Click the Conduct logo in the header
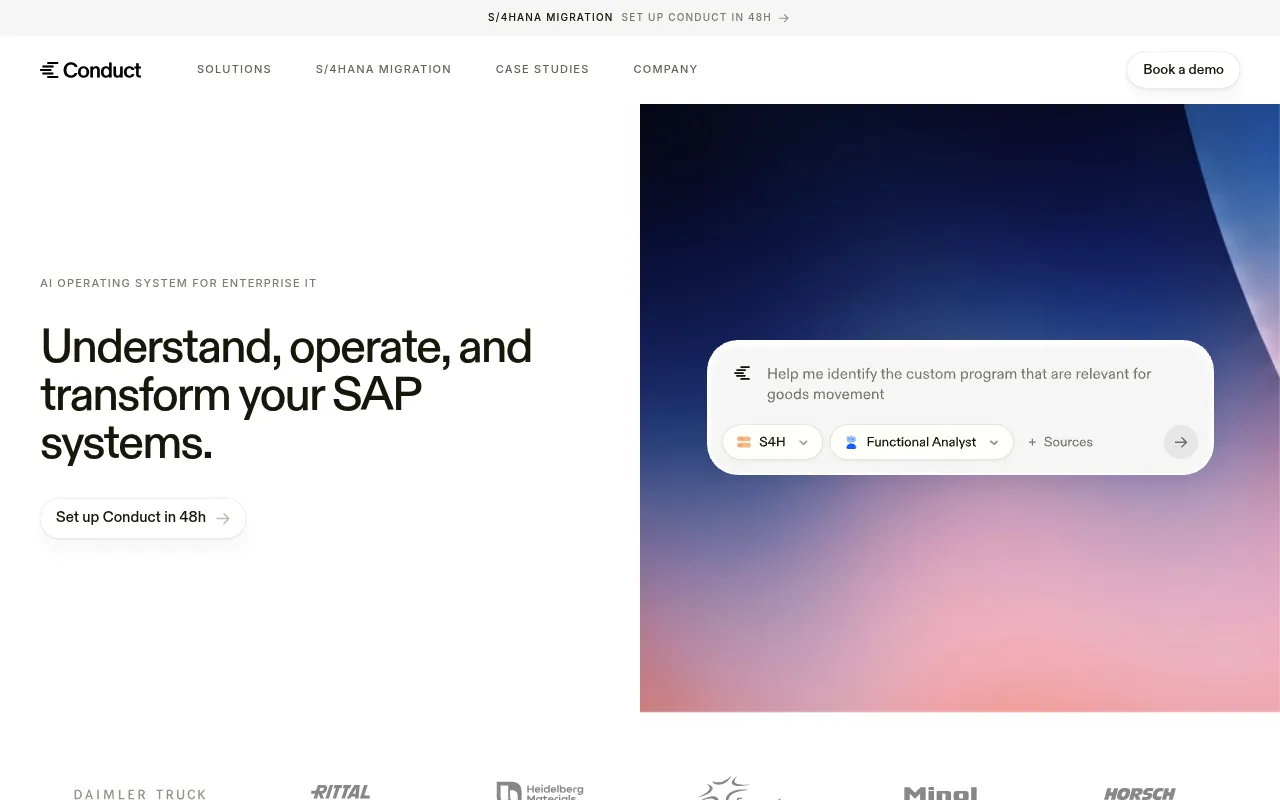Viewport: 1280px width, 800px height. point(91,70)
